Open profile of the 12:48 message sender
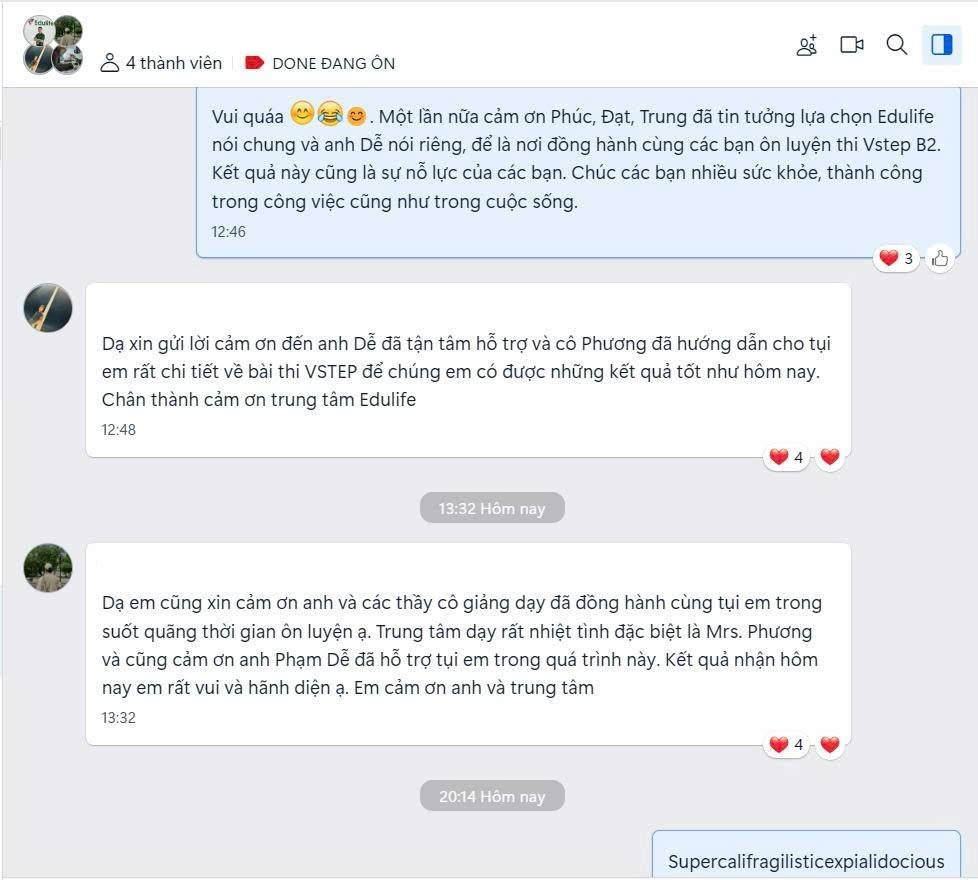Viewport: 978px width, 880px height. [x=48, y=308]
